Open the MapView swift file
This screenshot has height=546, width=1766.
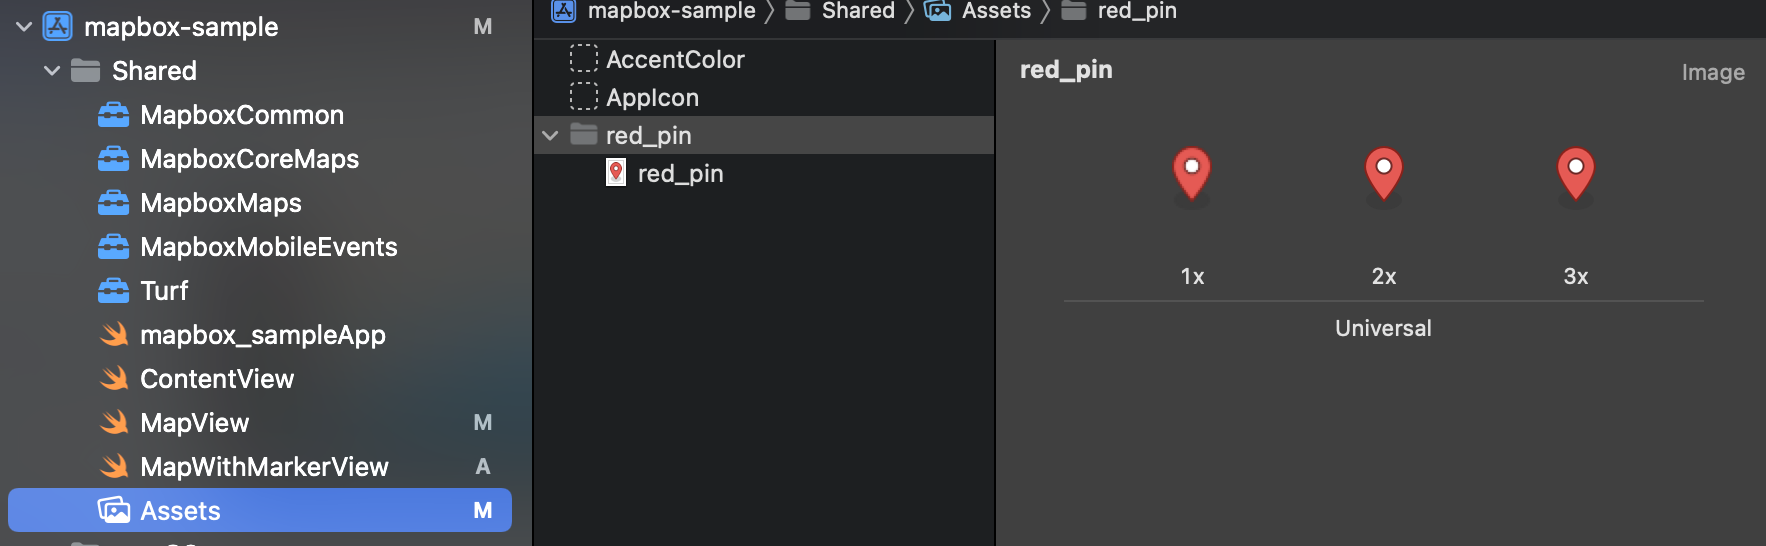pos(194,423)
